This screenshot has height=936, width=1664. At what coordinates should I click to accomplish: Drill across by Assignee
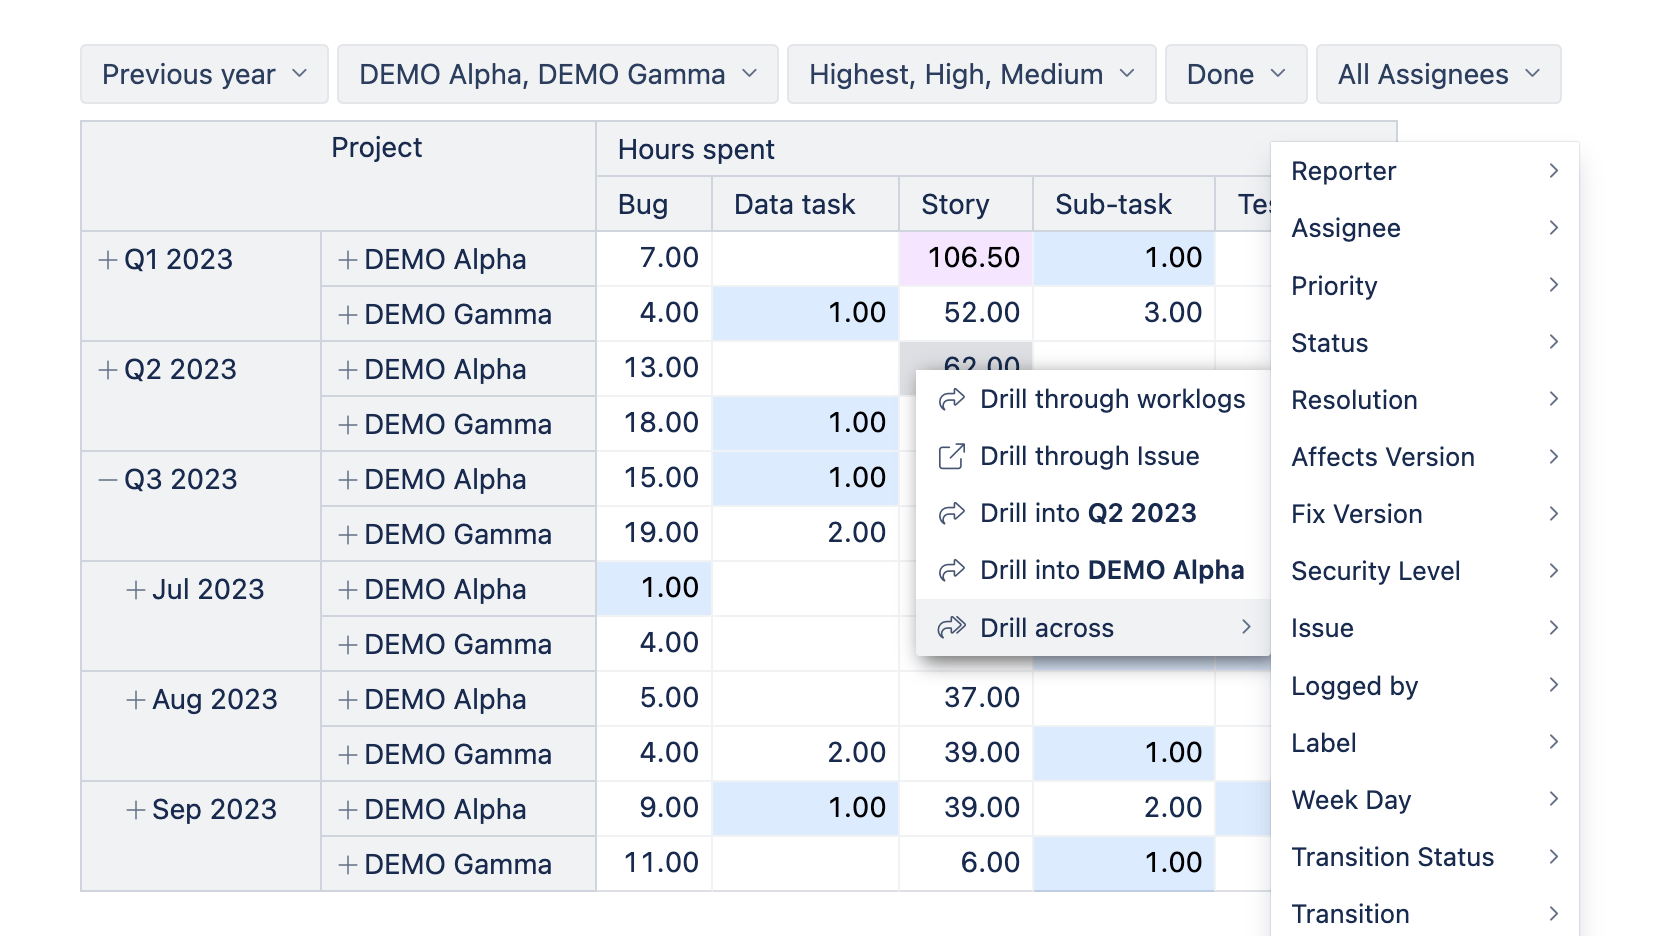(x=1425, y=228)
